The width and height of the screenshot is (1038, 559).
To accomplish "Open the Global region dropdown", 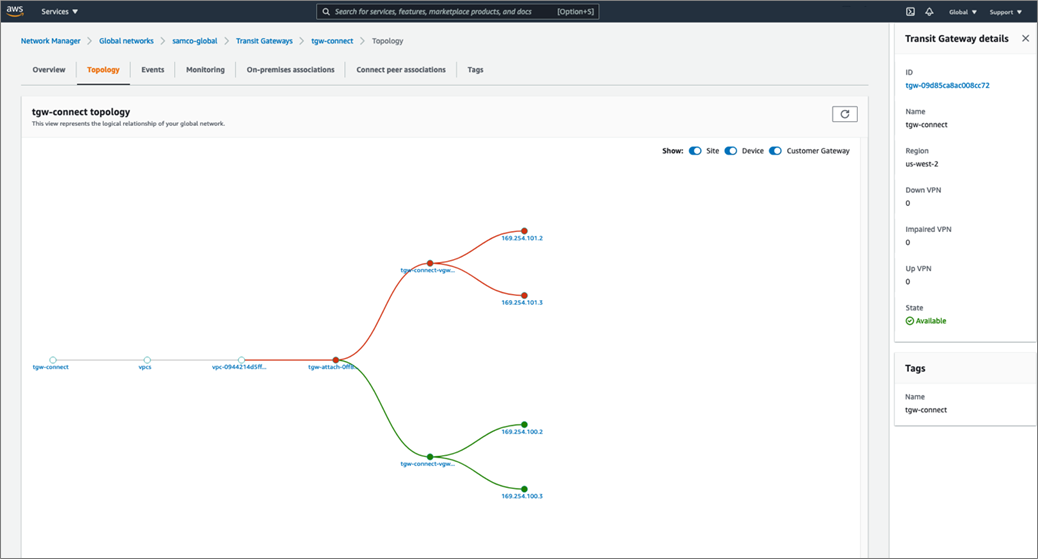I will [x=963, y=12].
